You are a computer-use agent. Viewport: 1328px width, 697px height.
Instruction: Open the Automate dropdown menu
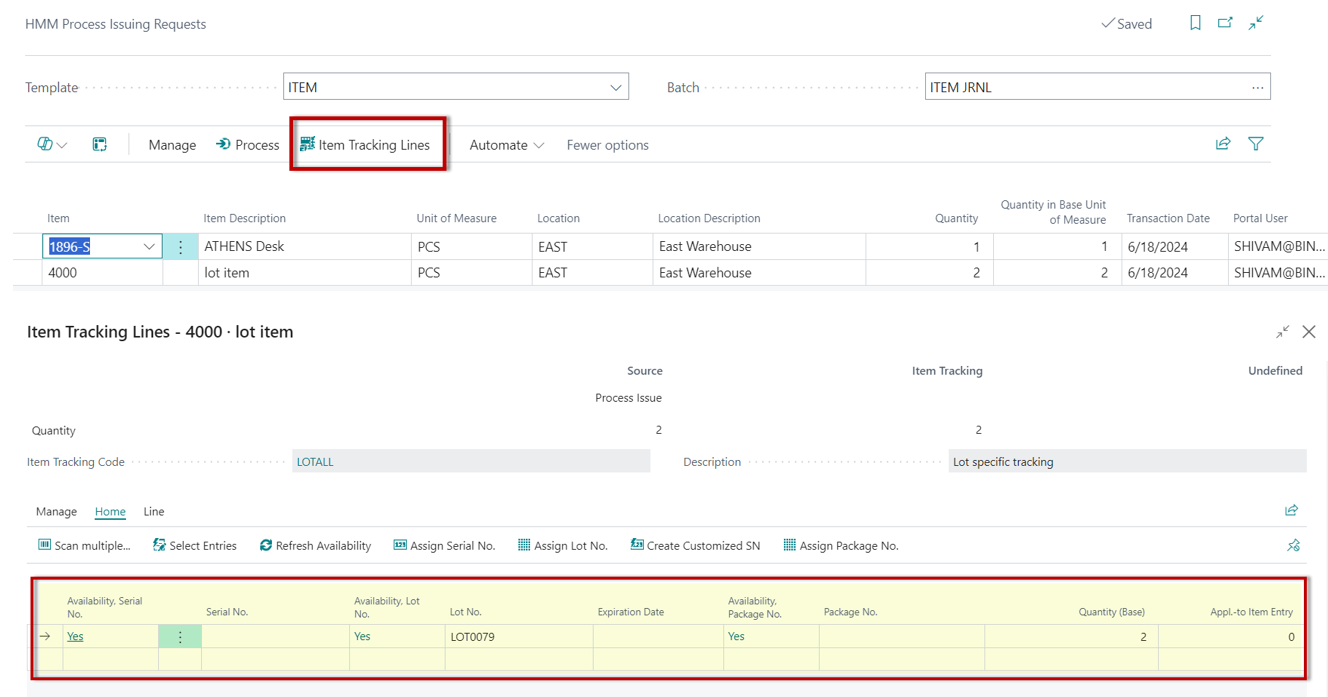pos(505,144)
